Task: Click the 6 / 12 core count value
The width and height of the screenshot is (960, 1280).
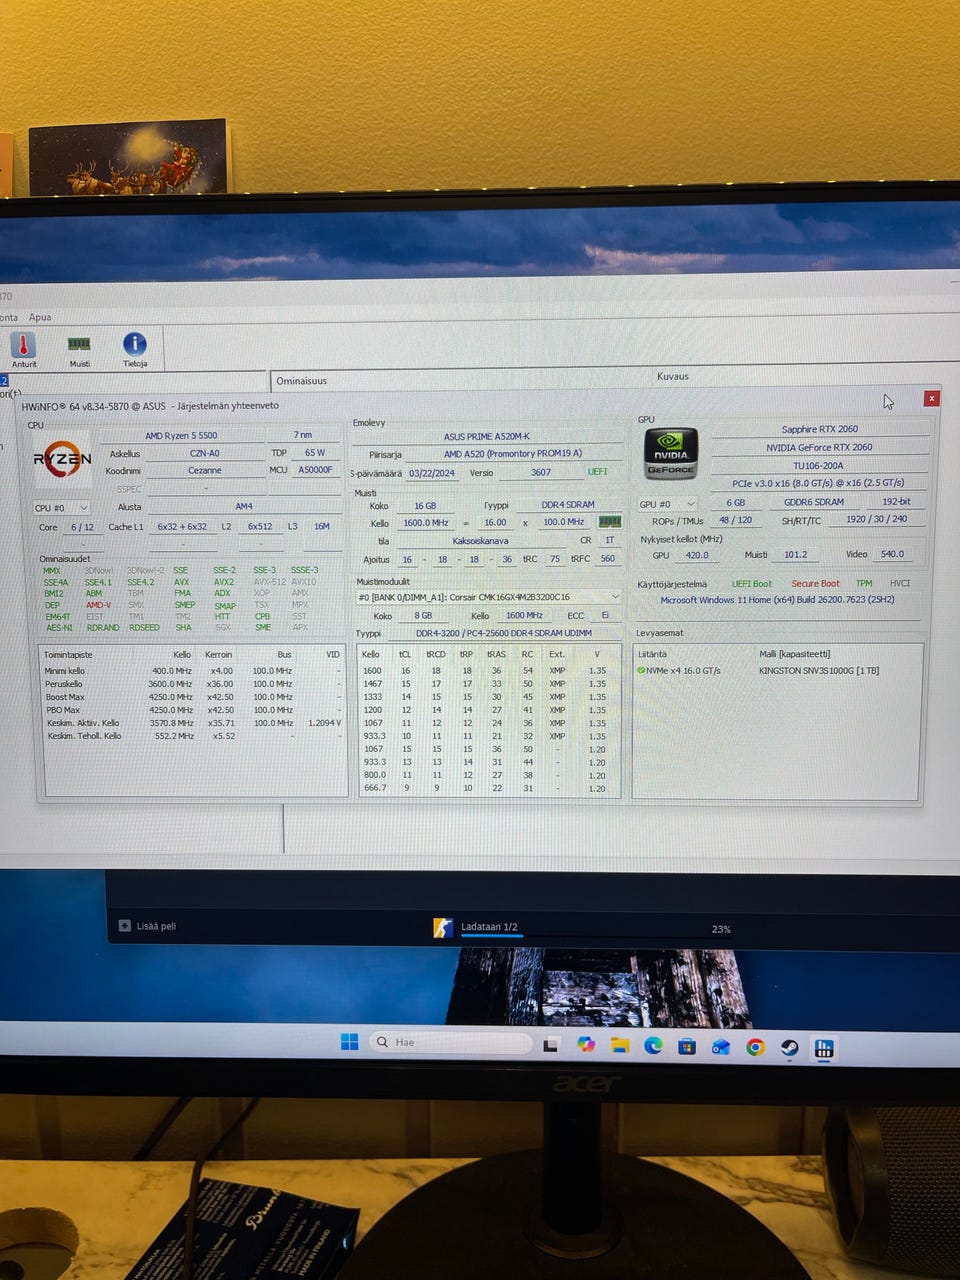Action: point(82,527)
